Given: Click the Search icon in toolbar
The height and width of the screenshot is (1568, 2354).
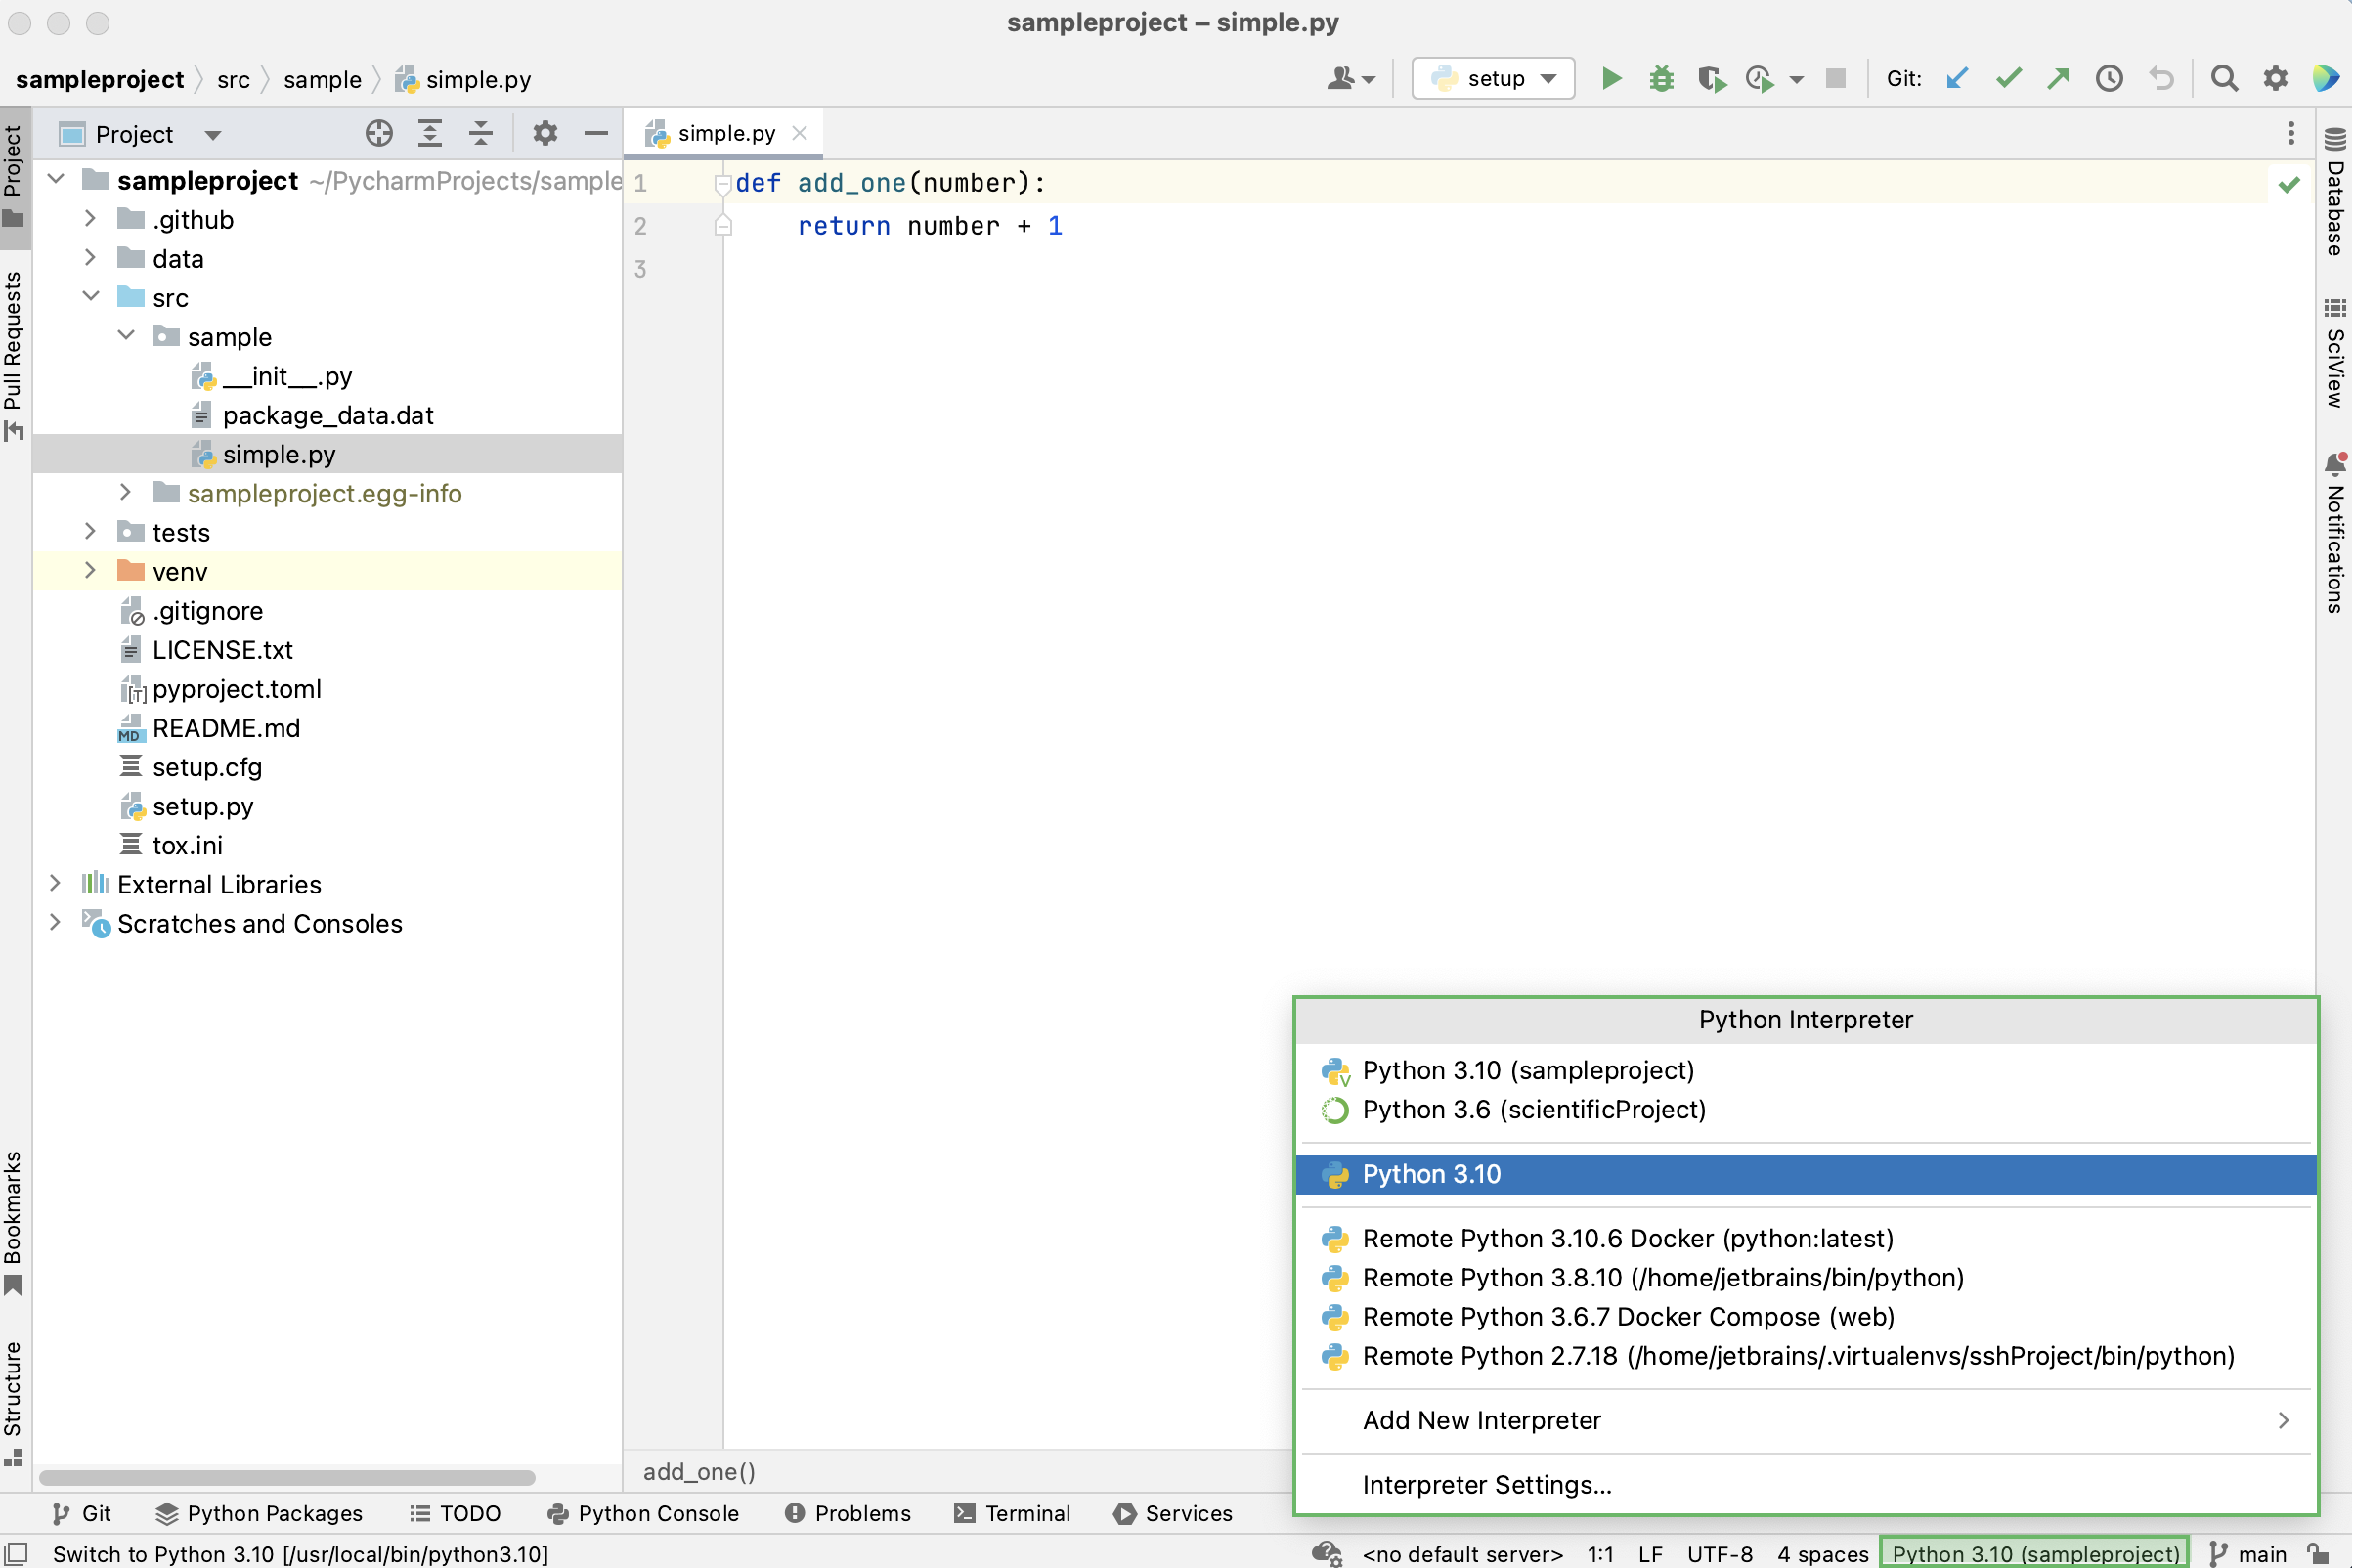Looking at the screenshot, I should pos(2223,79).
